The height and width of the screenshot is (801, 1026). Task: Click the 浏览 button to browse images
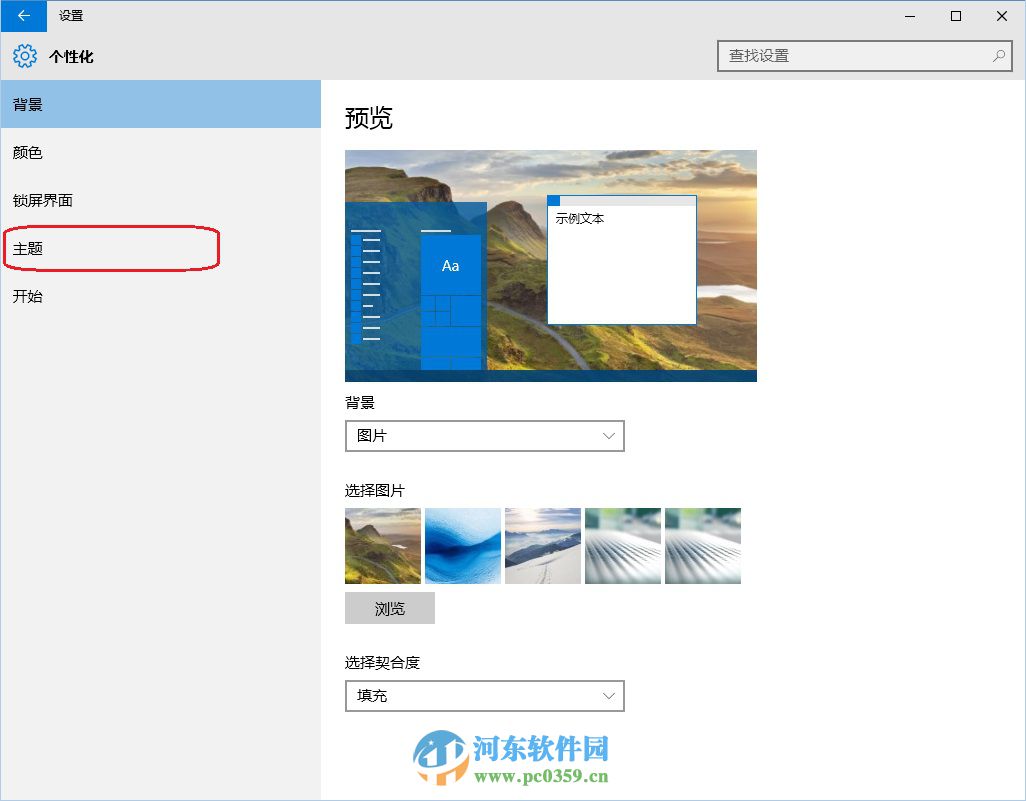click(x=389, y=608)
